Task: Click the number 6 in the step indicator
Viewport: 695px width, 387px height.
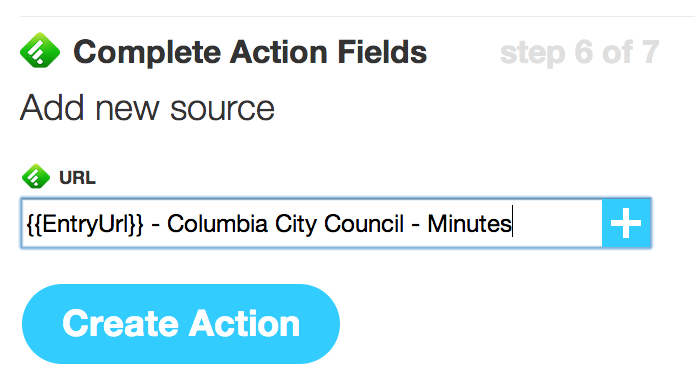Action: pyautogui.click(x=585, y=52)
